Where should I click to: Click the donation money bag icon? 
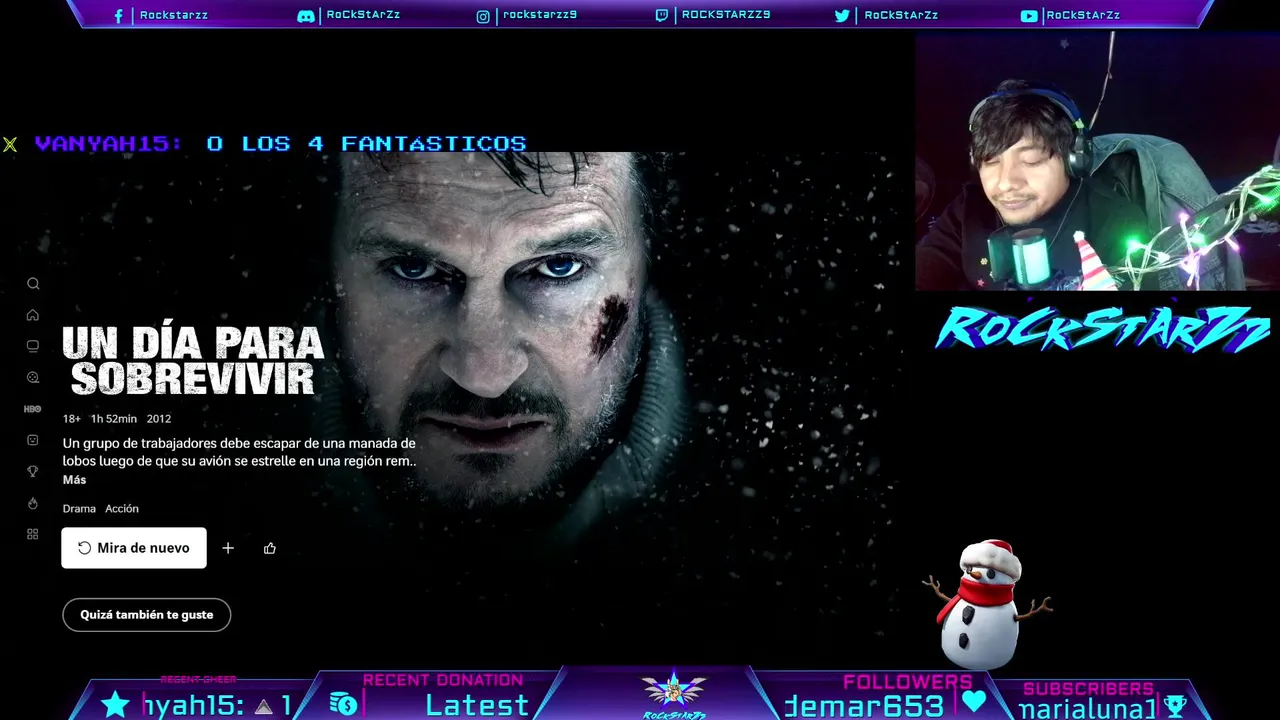tap(343, 704)
